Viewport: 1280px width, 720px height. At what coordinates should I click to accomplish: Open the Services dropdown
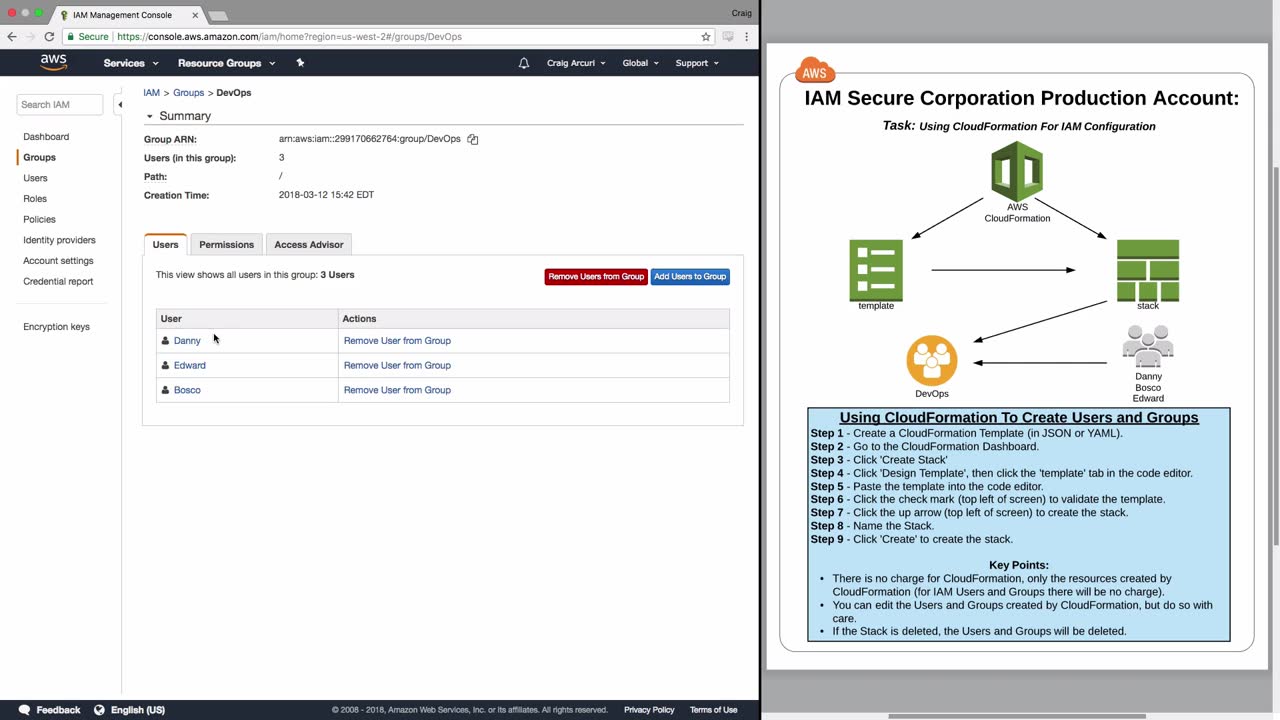[x=131, y=63]
